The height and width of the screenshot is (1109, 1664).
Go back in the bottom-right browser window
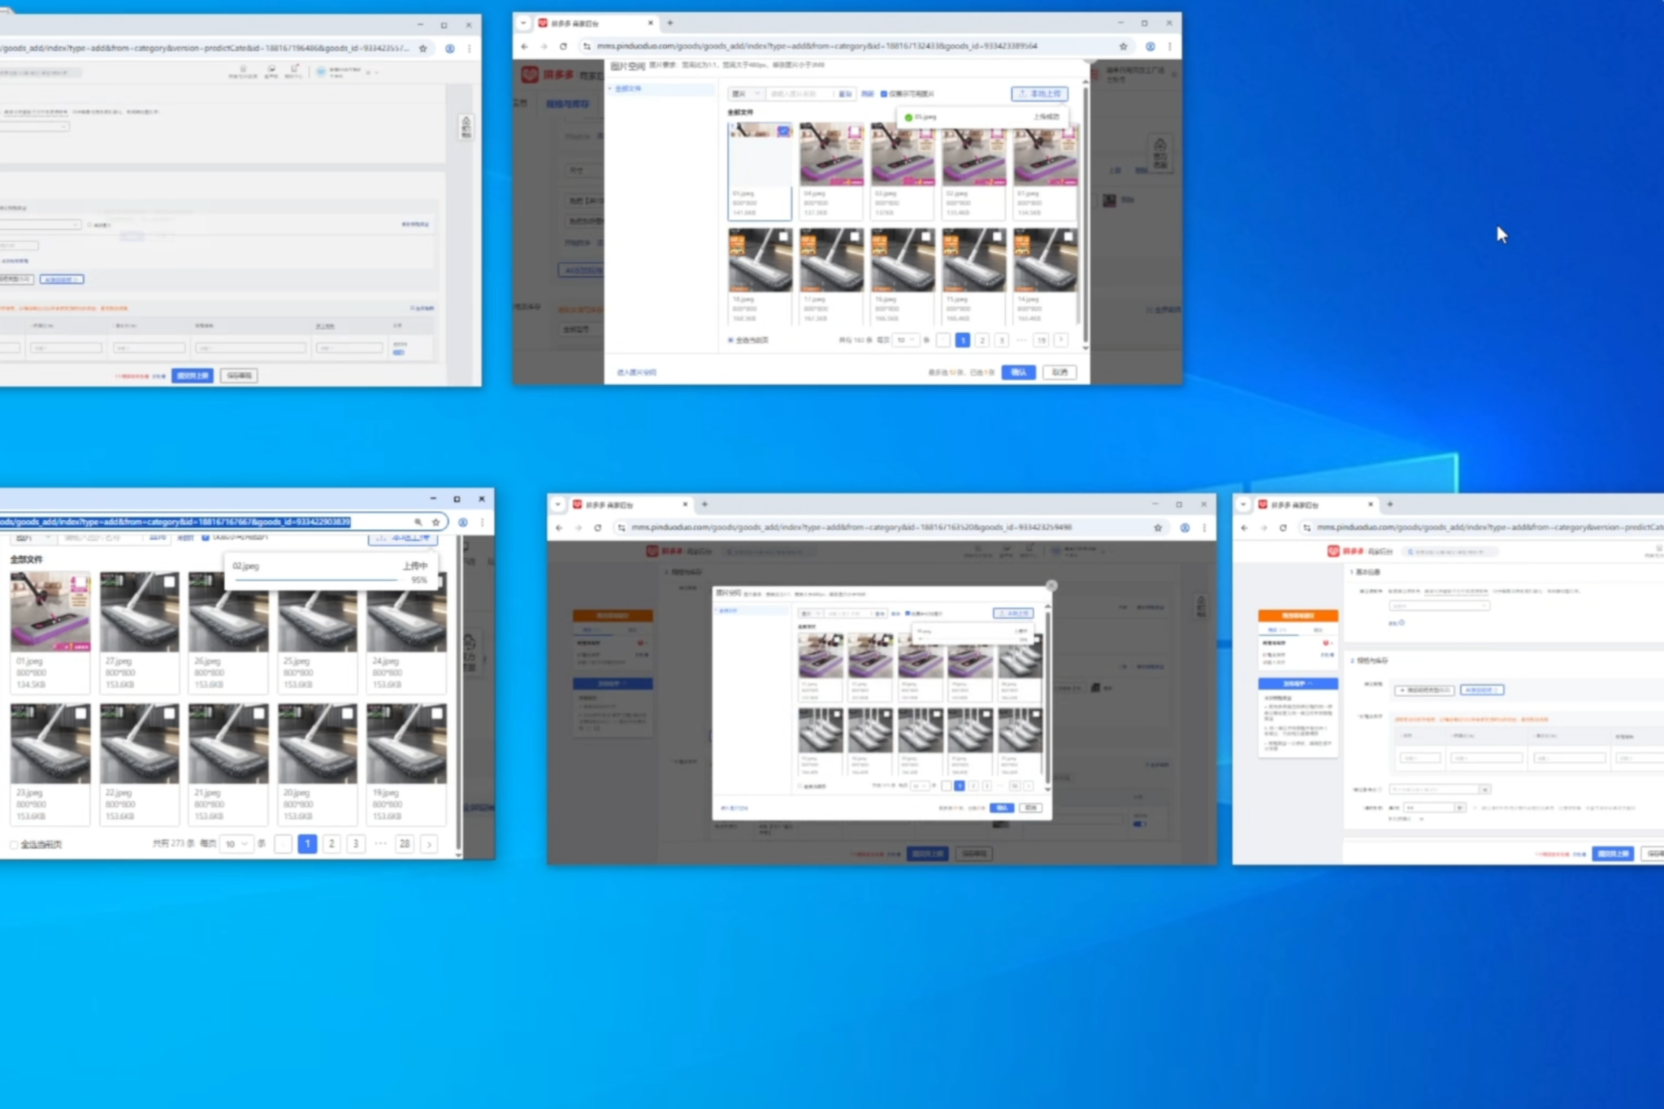coord(1245,527)
